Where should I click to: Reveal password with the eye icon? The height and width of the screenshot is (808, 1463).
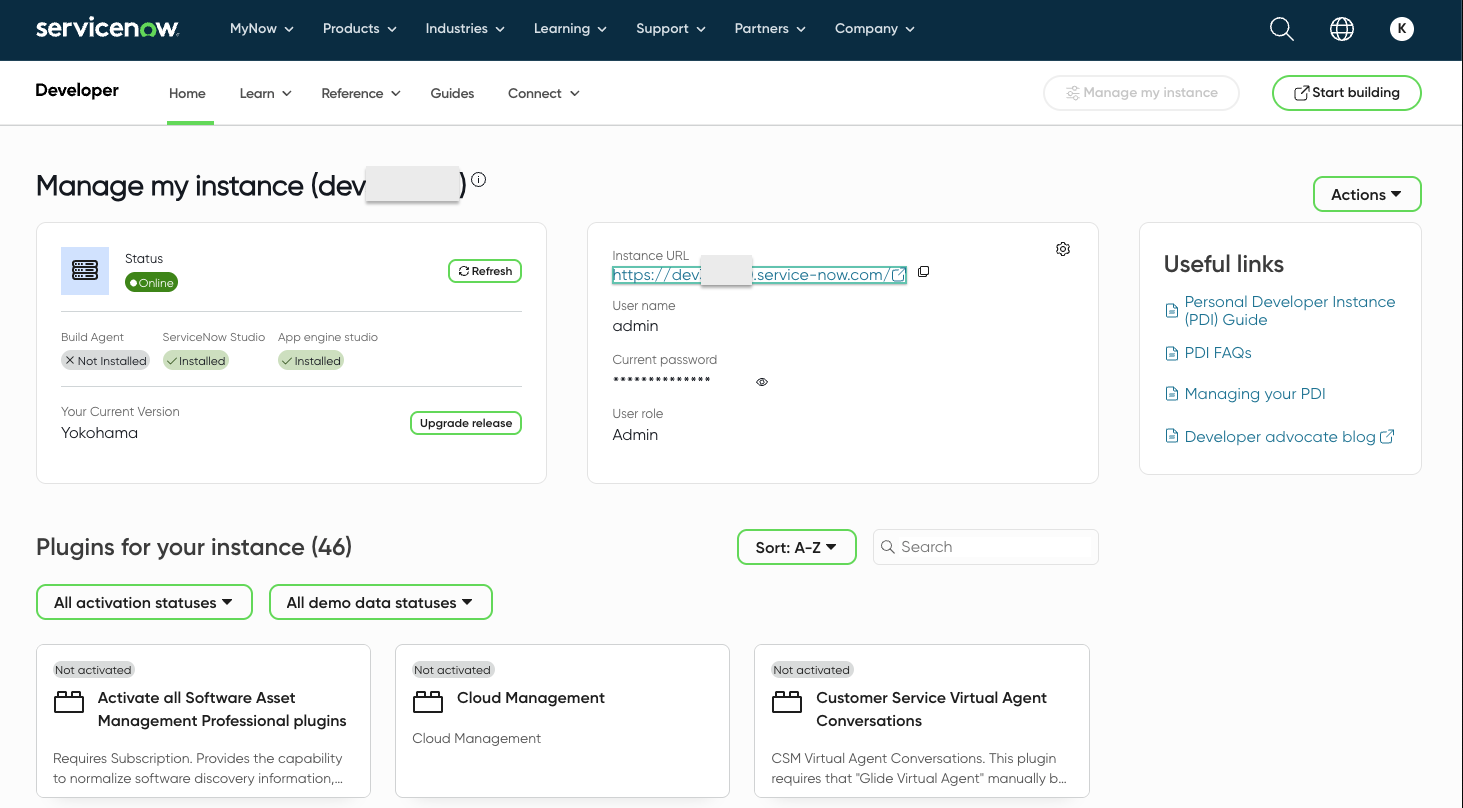(x=762, y=382)
